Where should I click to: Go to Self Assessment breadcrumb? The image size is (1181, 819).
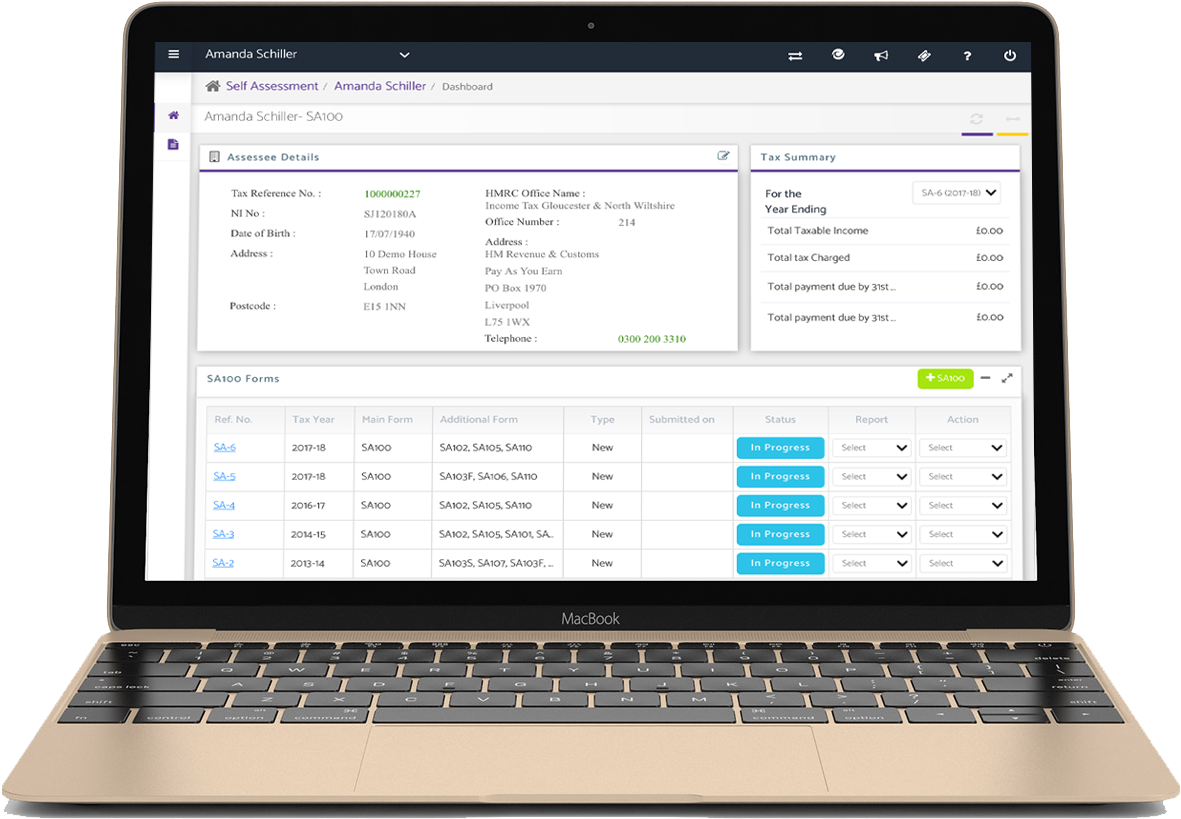click(271, 86)
